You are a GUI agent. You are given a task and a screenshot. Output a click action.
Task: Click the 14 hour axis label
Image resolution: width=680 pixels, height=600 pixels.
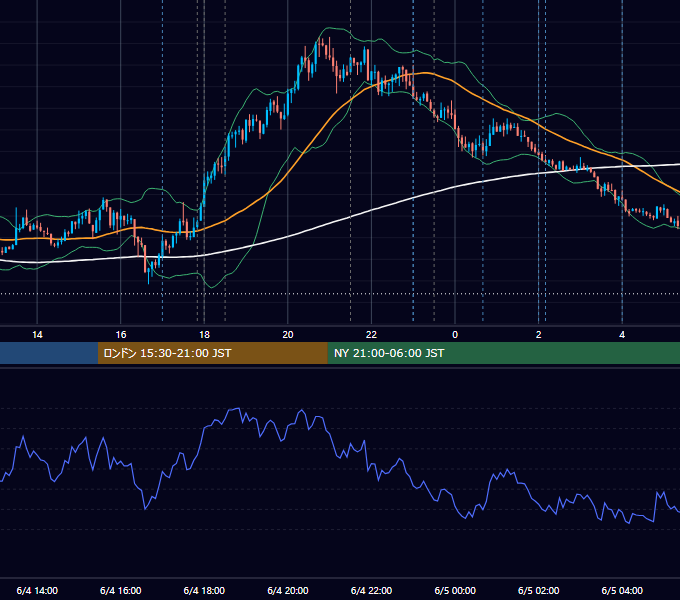click(x=37, y=335)
